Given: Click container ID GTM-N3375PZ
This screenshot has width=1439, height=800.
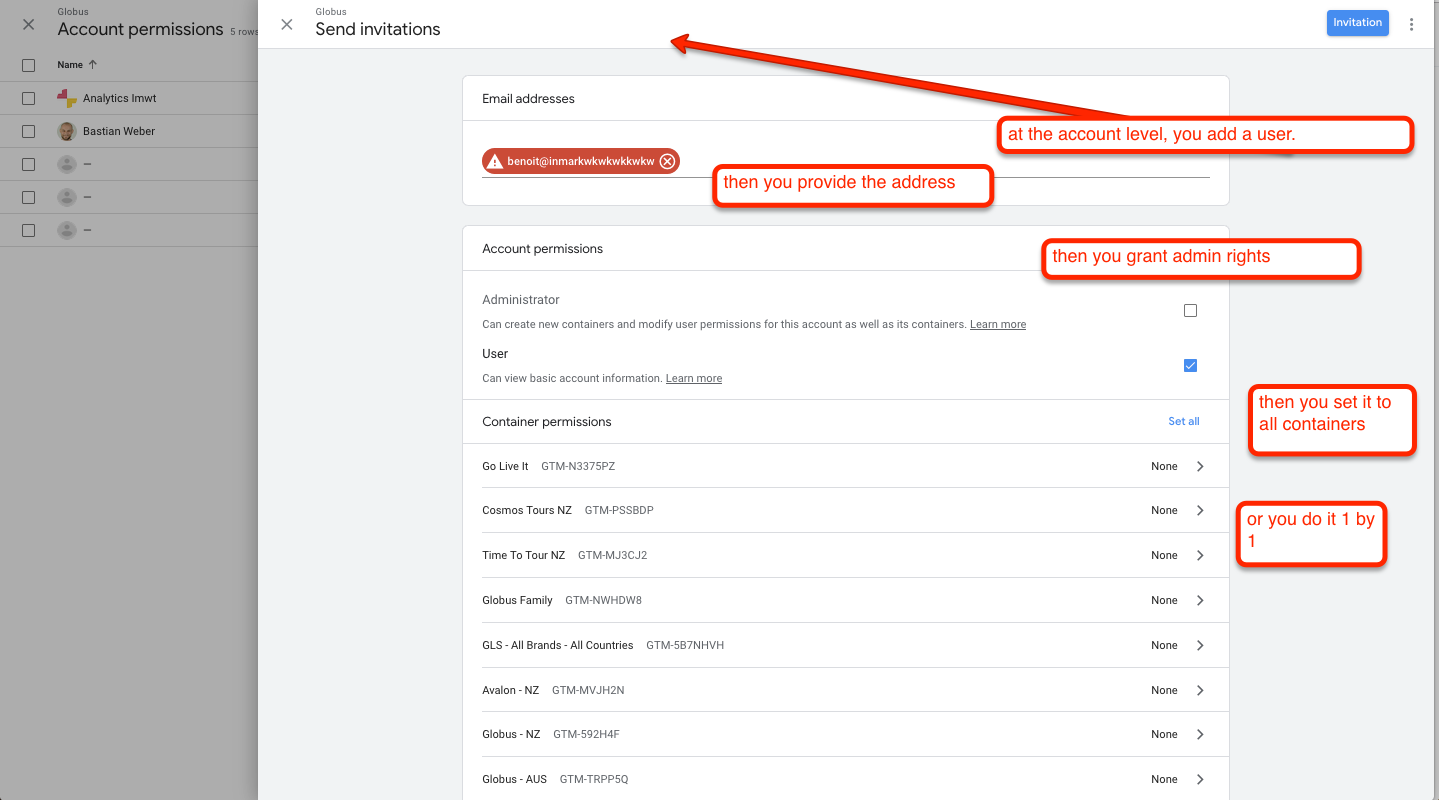Looking at the screenshot, I should point(578,466).
